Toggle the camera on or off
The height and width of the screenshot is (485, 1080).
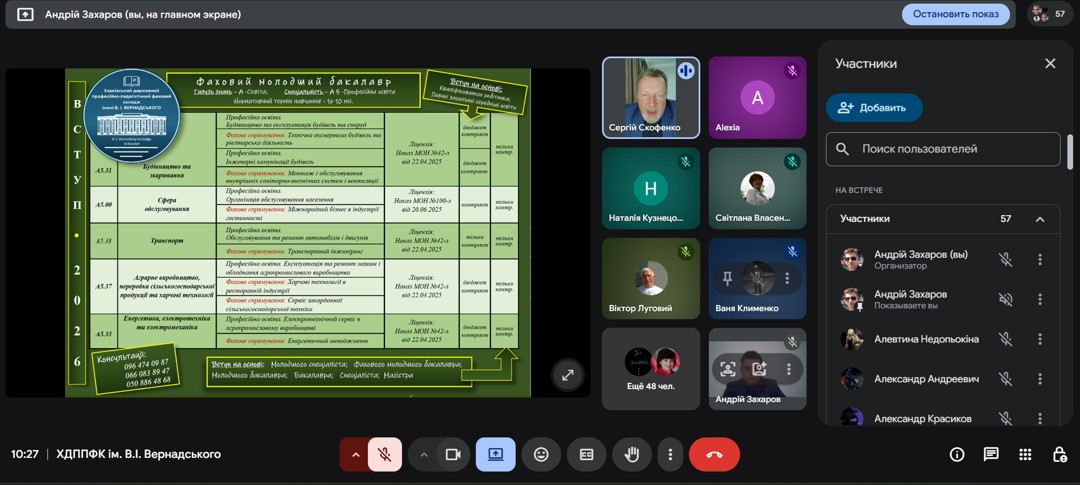(452, 454)
